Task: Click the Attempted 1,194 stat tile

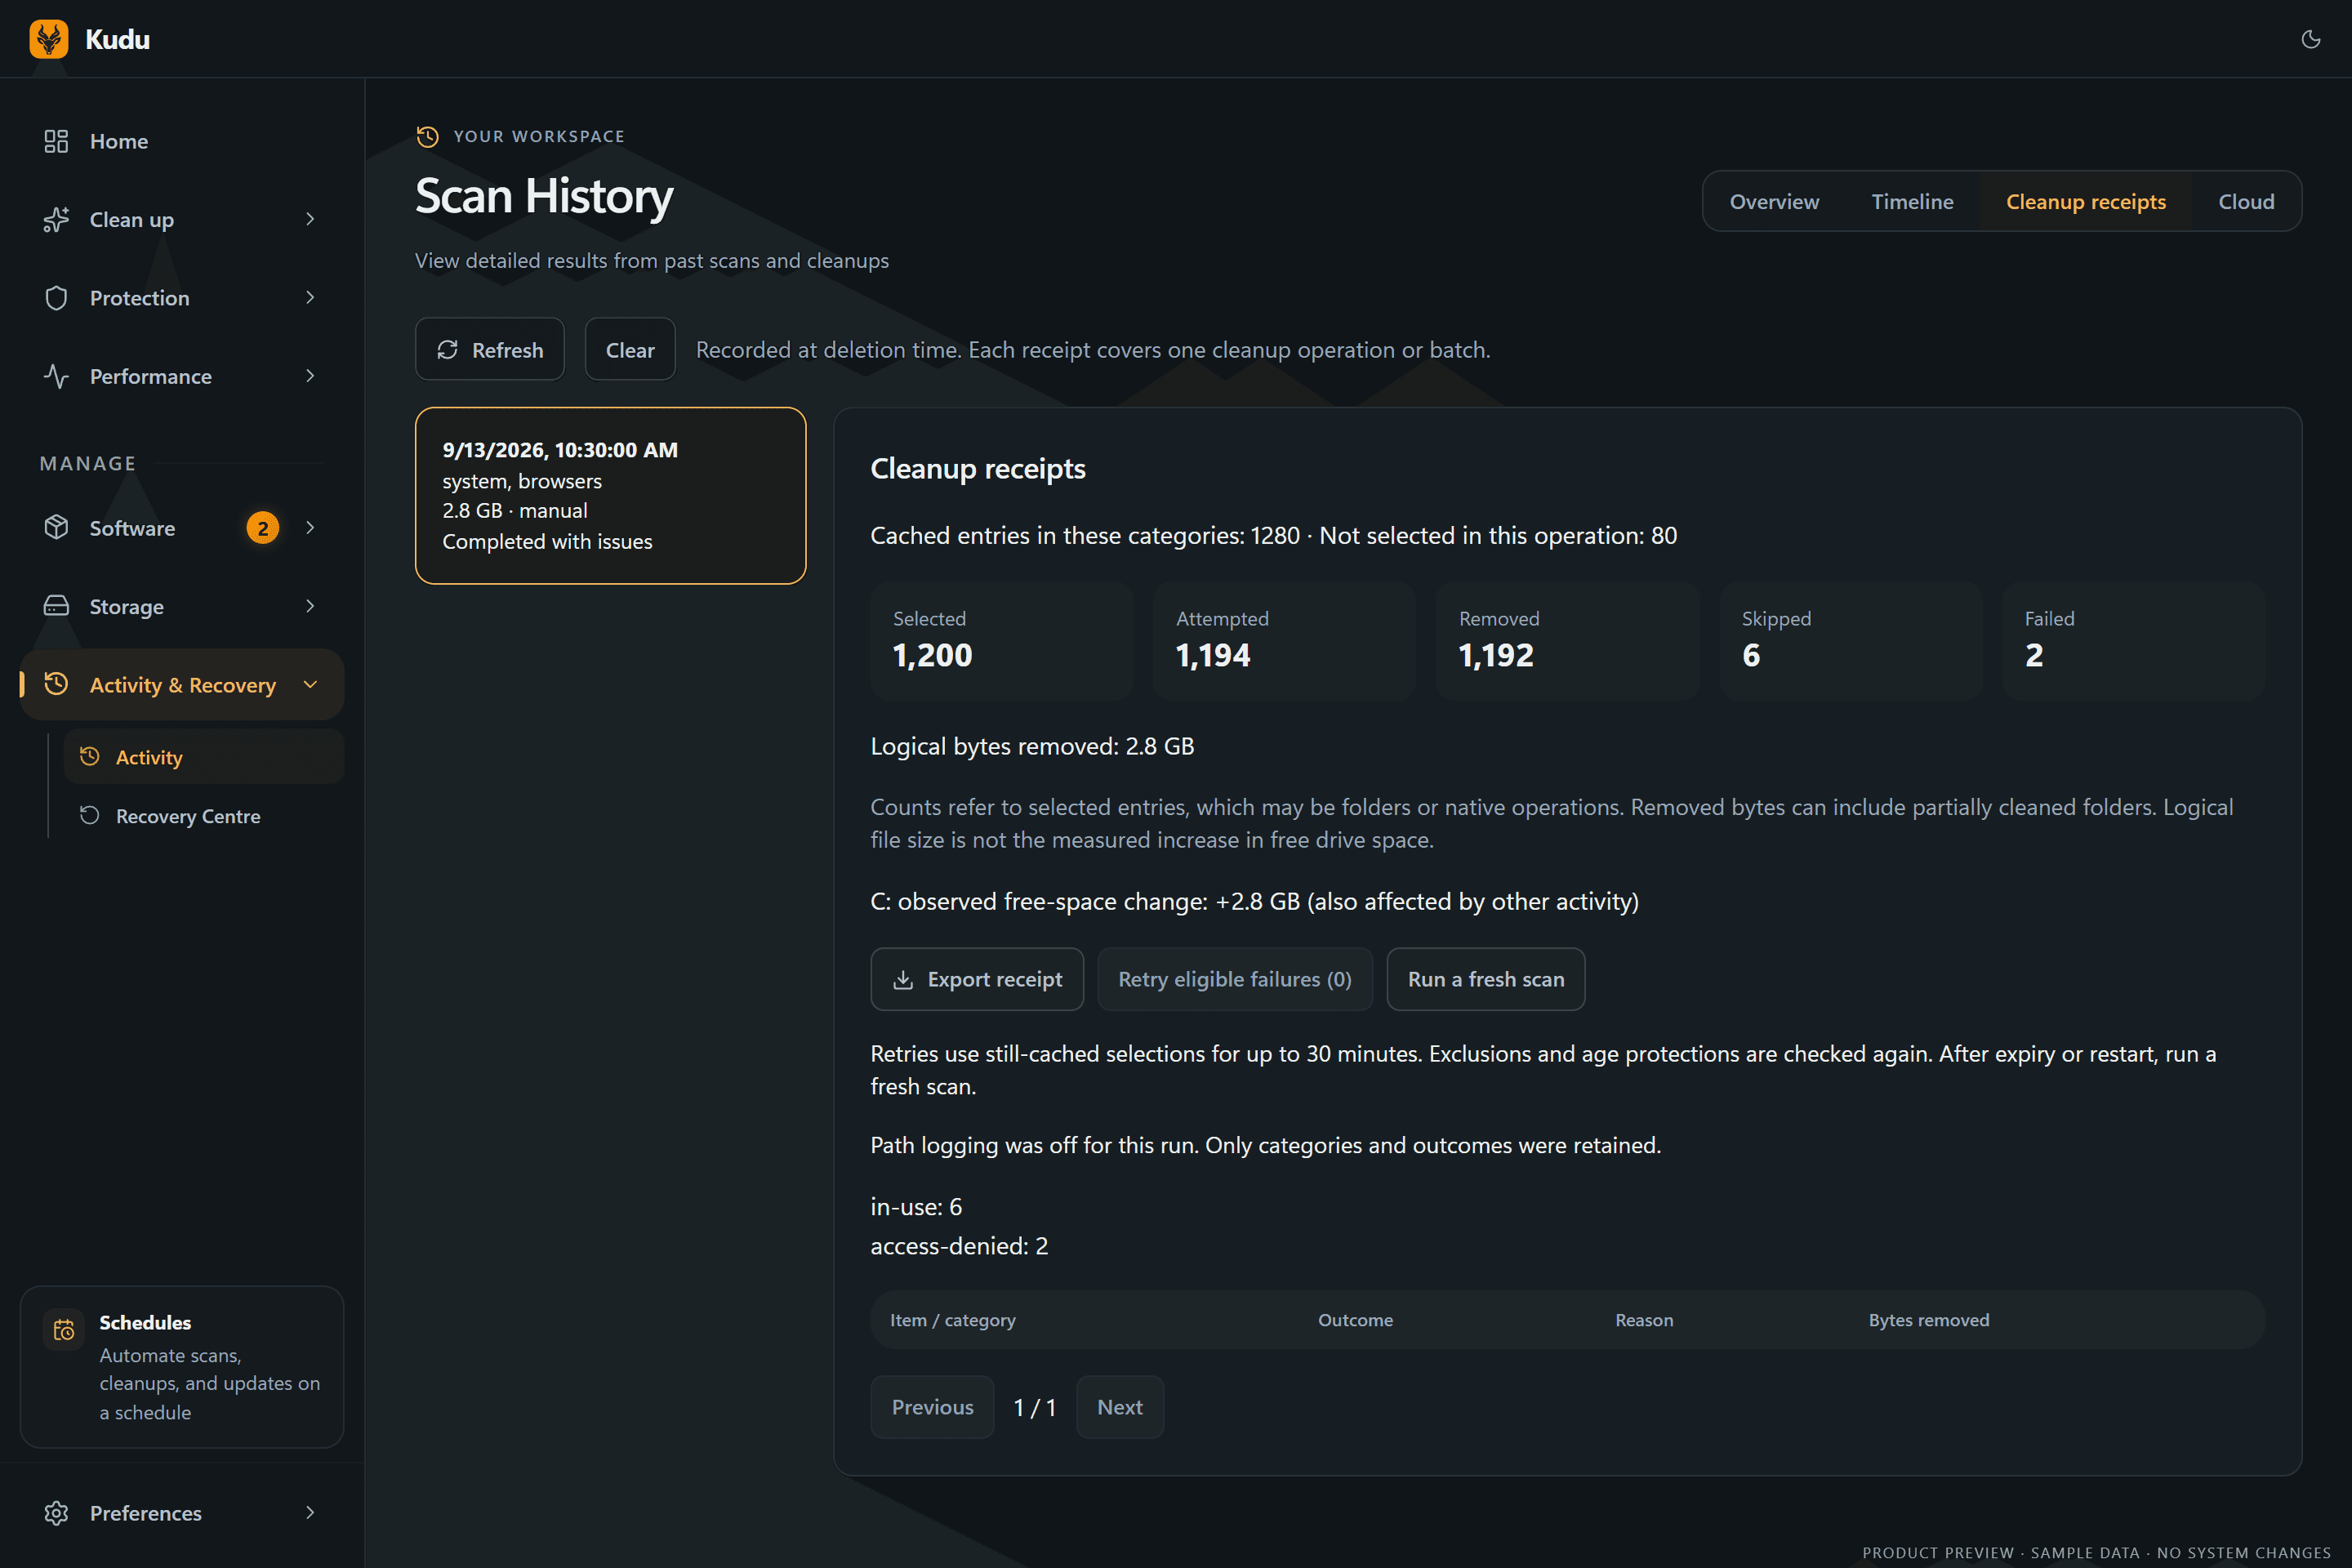Action: point(1285,641)
